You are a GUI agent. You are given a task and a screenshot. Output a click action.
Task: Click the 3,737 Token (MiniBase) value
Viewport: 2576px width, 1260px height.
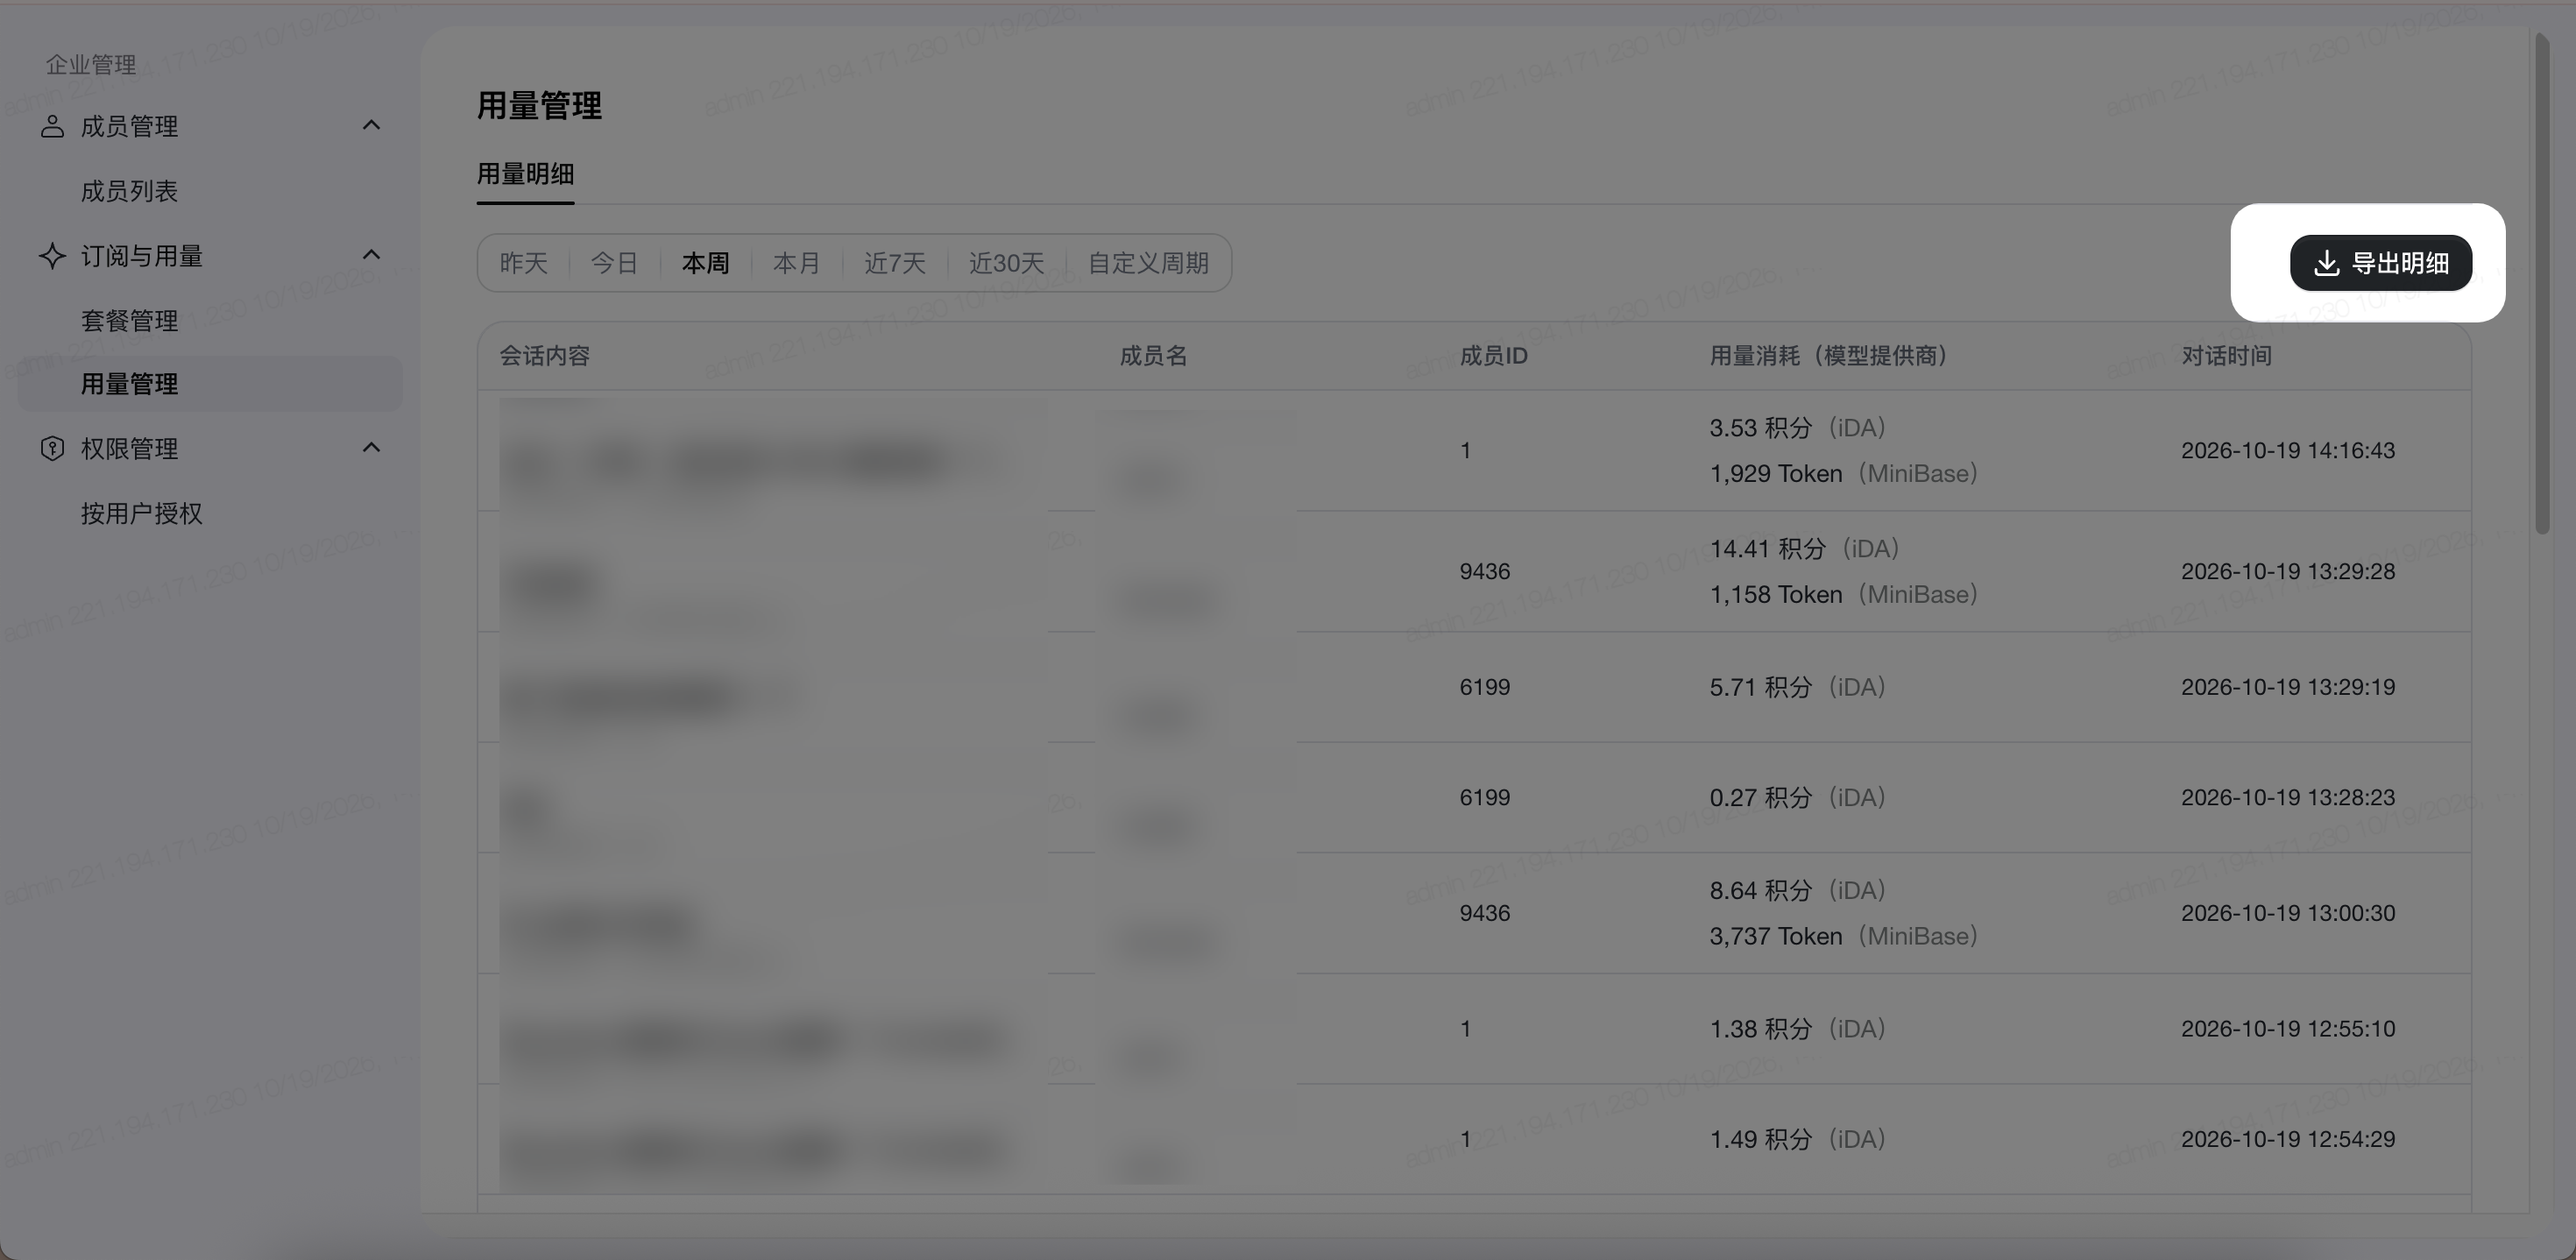click(x=1844, y=937)
